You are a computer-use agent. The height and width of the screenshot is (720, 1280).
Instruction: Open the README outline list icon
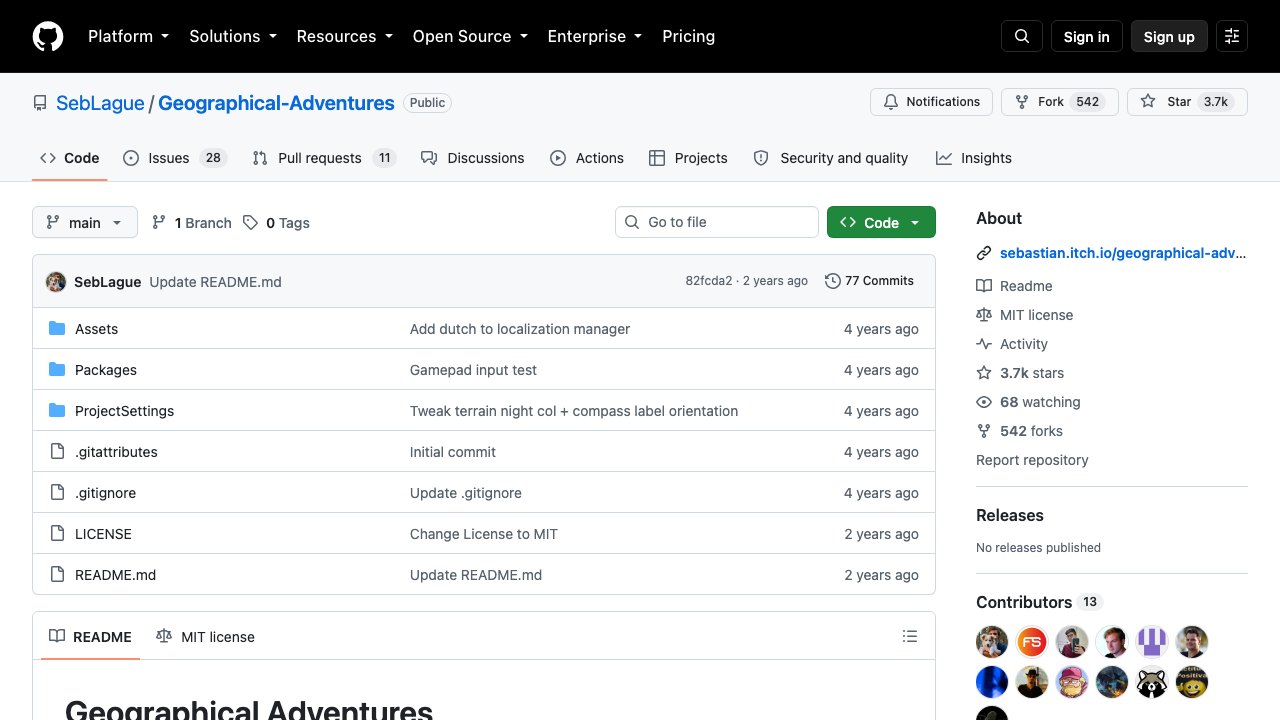click(x=910, y=636)
